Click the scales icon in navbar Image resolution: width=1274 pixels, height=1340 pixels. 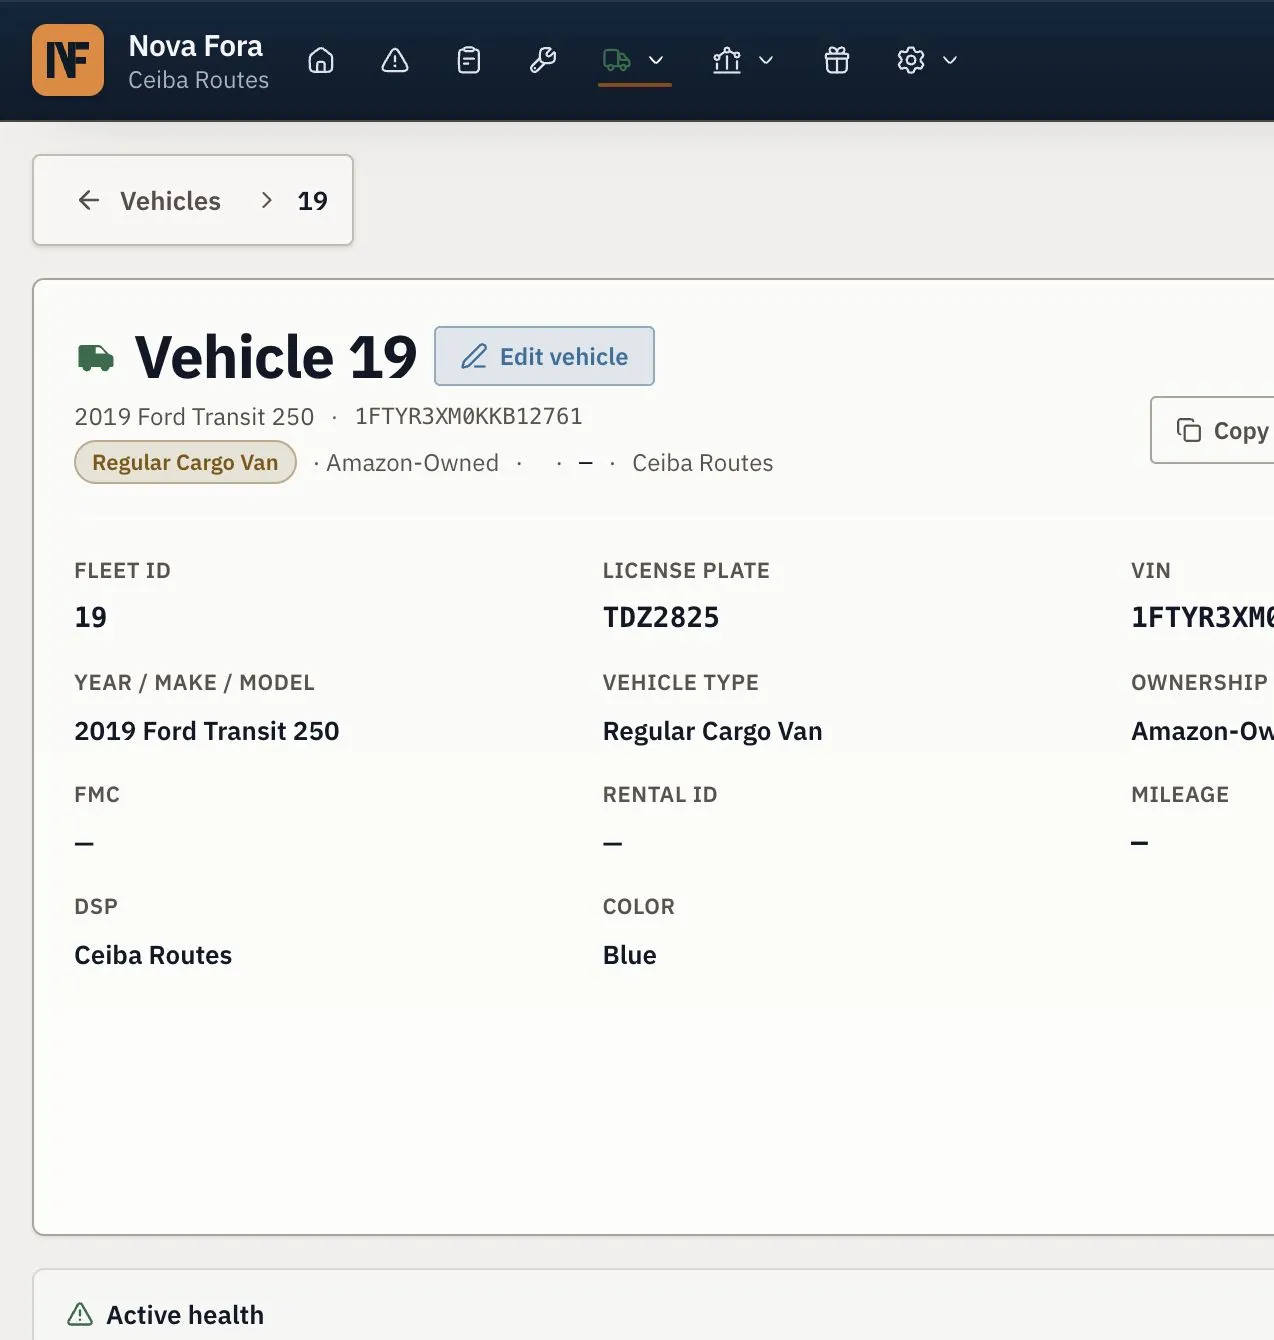coord(727,60)
